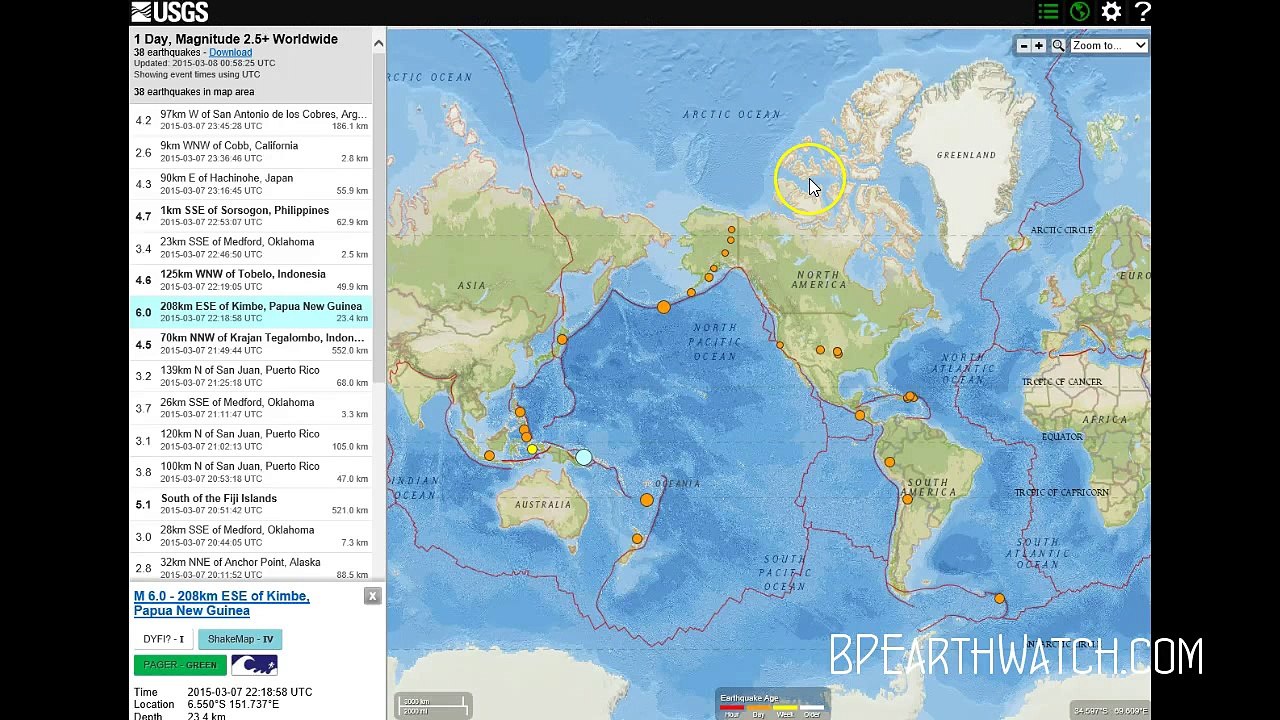Click the topmost Alaska quake marker

pyautogui.click(x=732, y=230)
